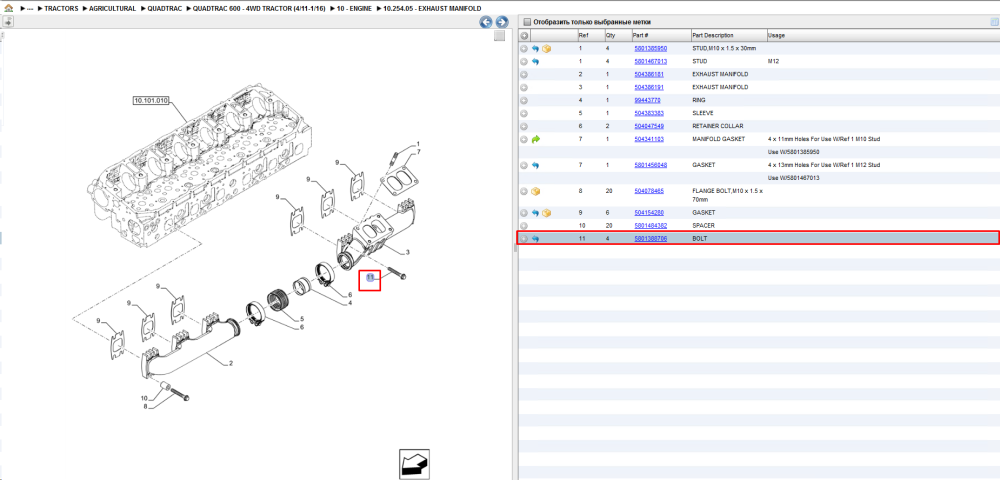Screen dimensions: 1000x480
Task: Select callout 5 on the diagram
Action: point(302,319)
